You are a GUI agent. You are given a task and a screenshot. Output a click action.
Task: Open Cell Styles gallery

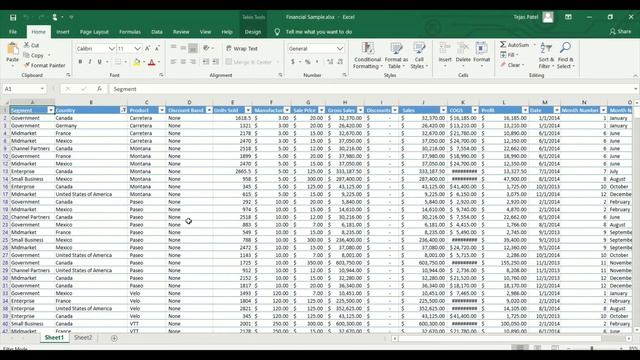[x=419, y=56]
